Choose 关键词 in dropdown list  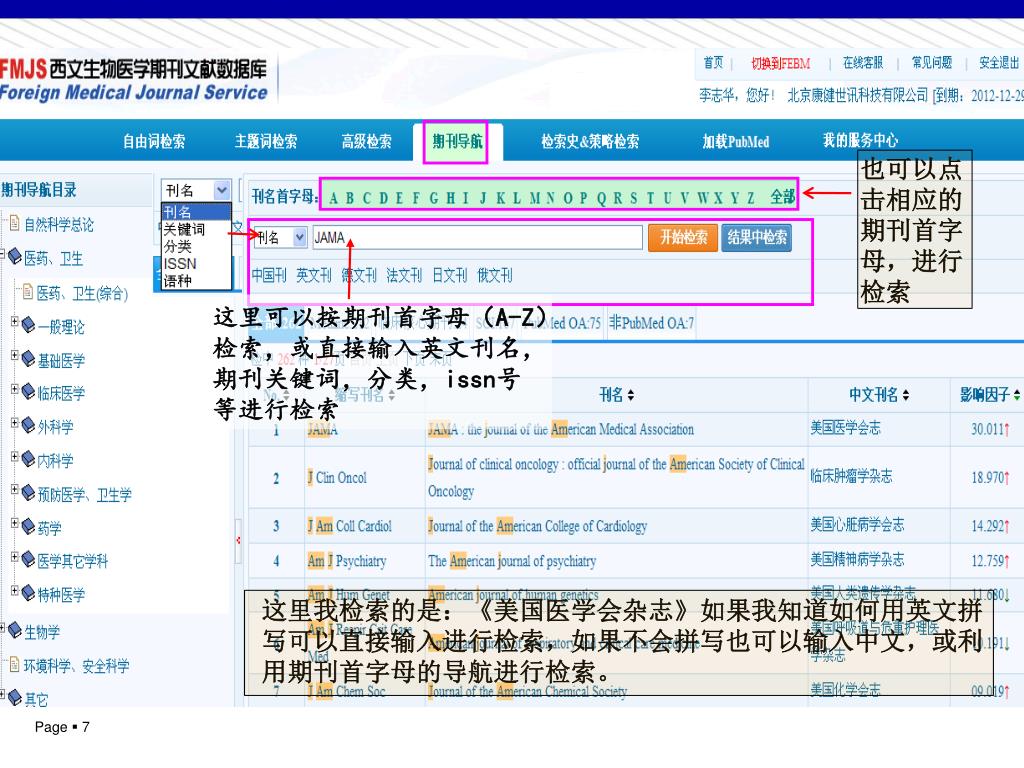[184, 229]
